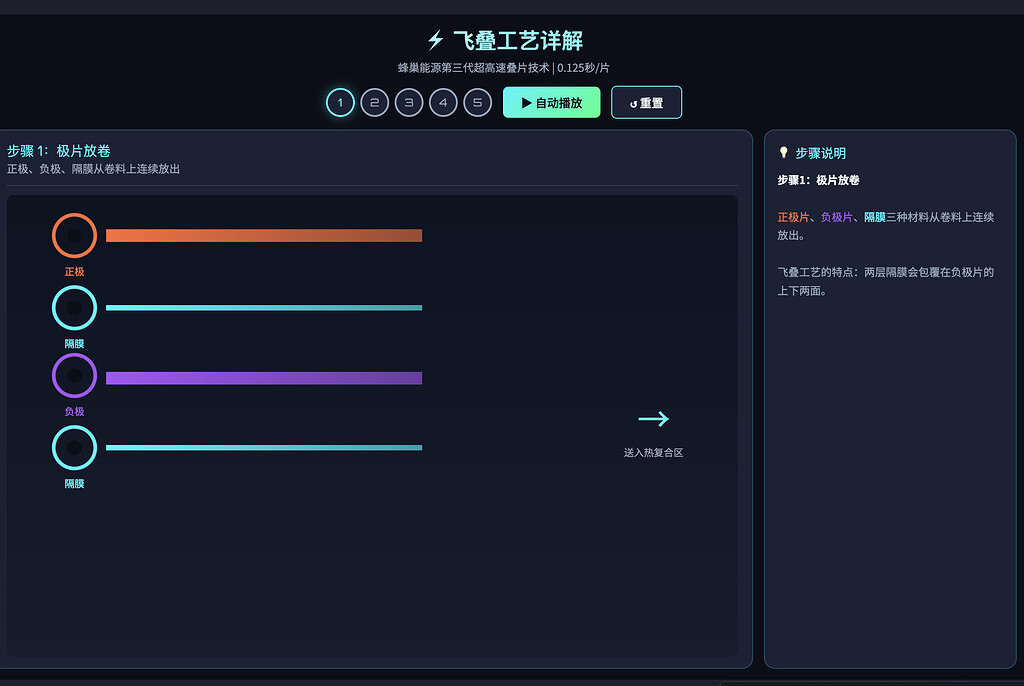Screen dimensions: 1024x686
Task: Switch to step 5 circle
Action: [x=477, y=103]
